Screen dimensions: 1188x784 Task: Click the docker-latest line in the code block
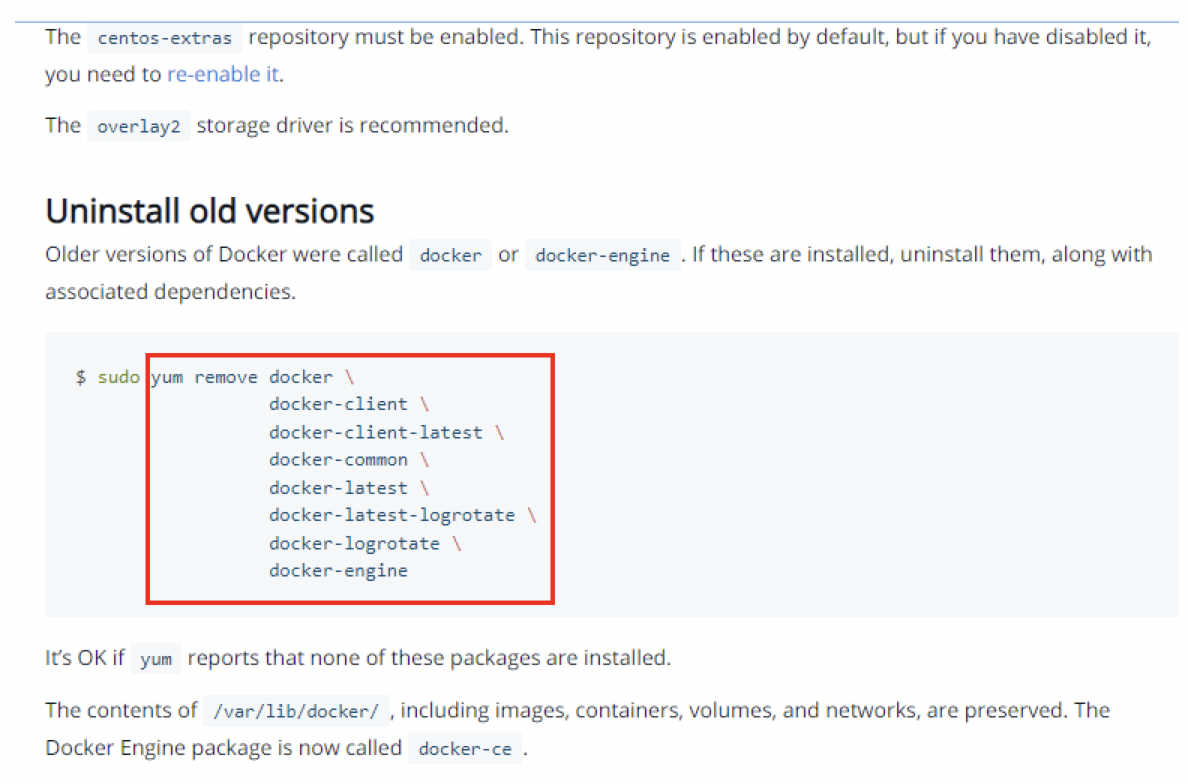tap(338, 488)
